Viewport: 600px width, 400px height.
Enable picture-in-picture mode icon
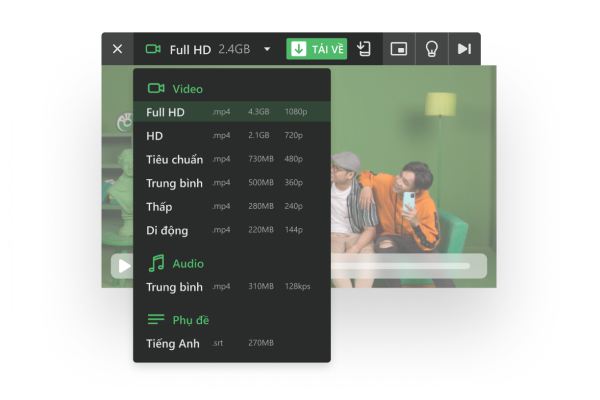click(399, 49)
